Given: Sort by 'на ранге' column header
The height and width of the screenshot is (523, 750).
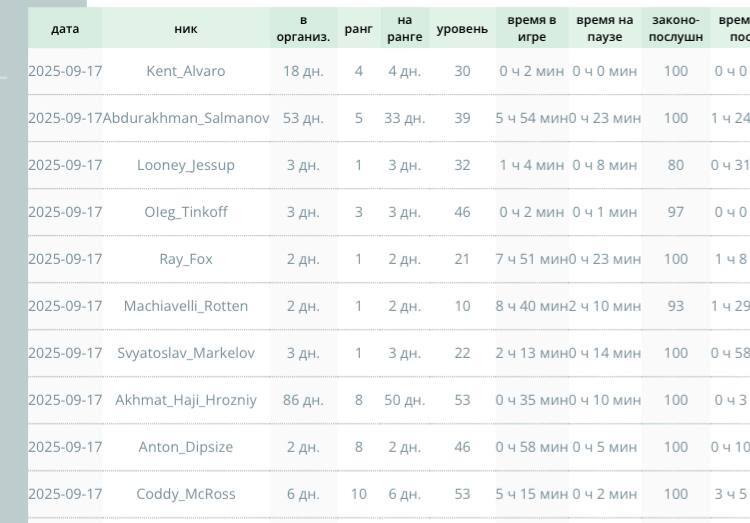Looking at the screenshot, I should 404,29.
